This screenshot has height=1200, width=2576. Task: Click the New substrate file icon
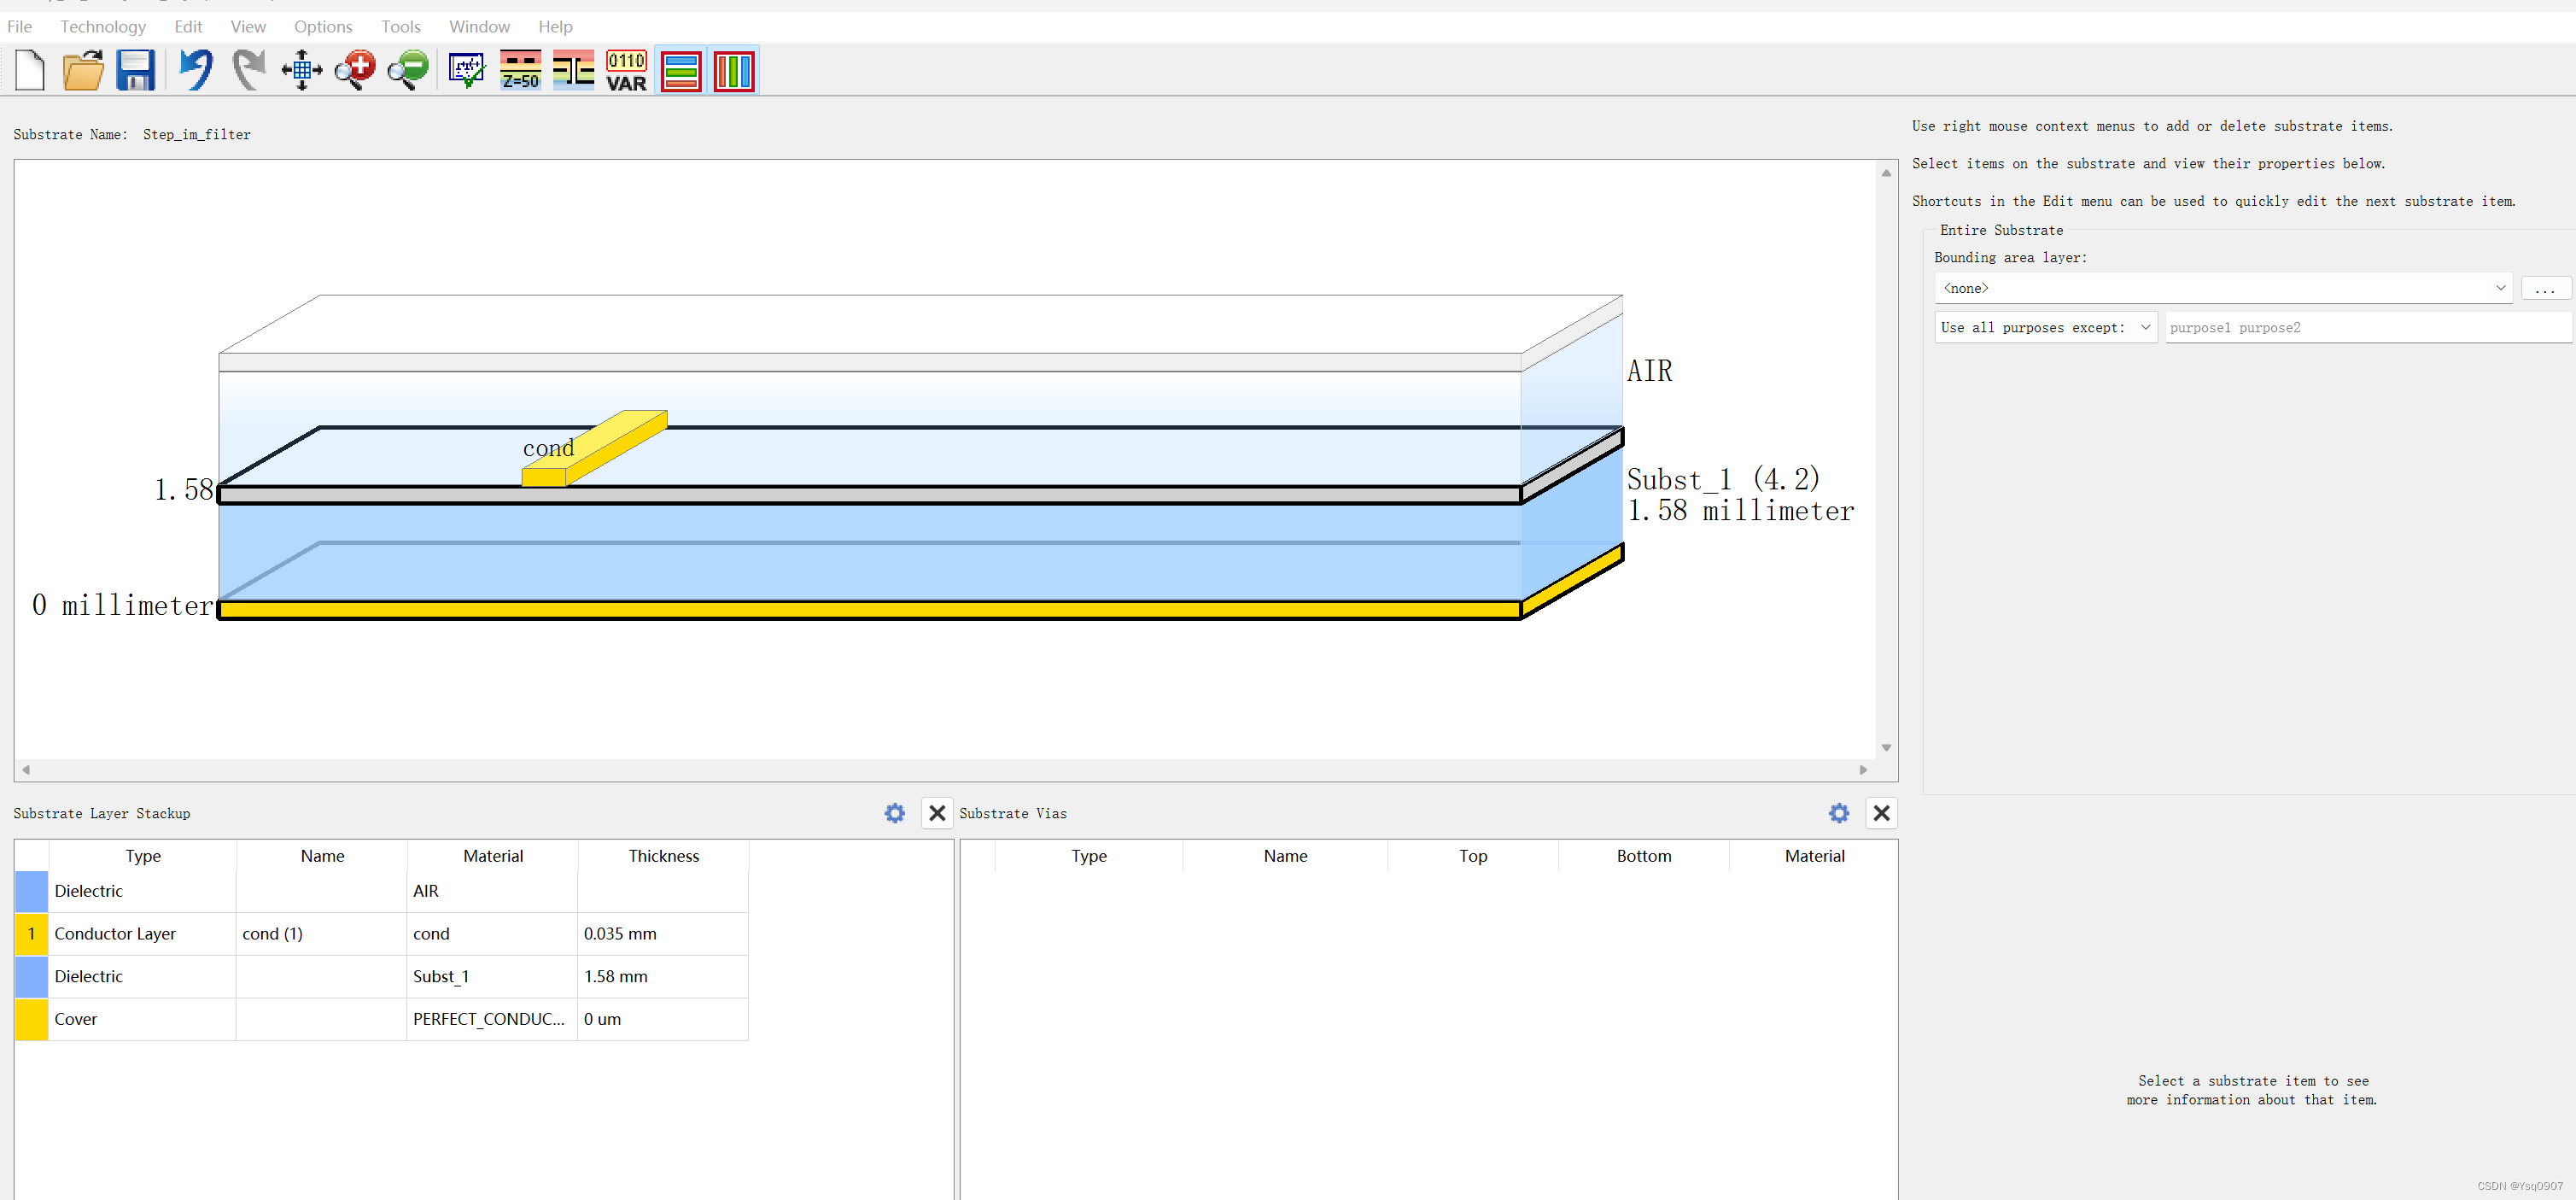(30, 71)
